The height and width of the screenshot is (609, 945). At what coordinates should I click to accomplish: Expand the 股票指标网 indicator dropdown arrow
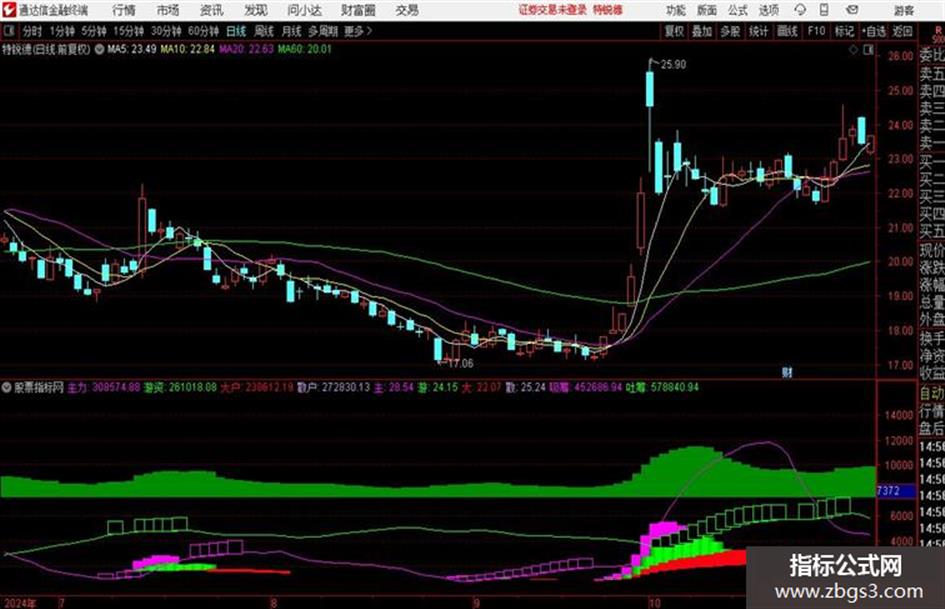pos(7,387)
